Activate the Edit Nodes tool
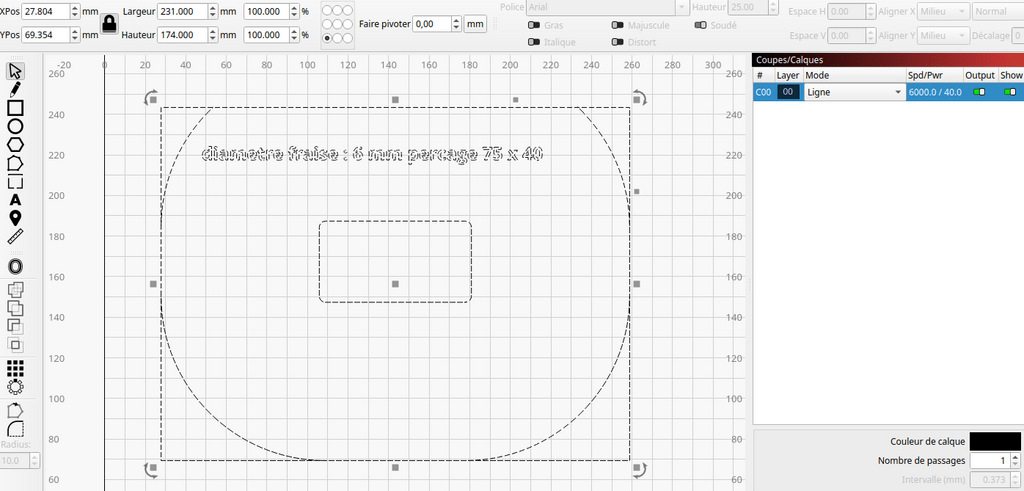This screenshot has width=1024, height=491. pos(16,163)
